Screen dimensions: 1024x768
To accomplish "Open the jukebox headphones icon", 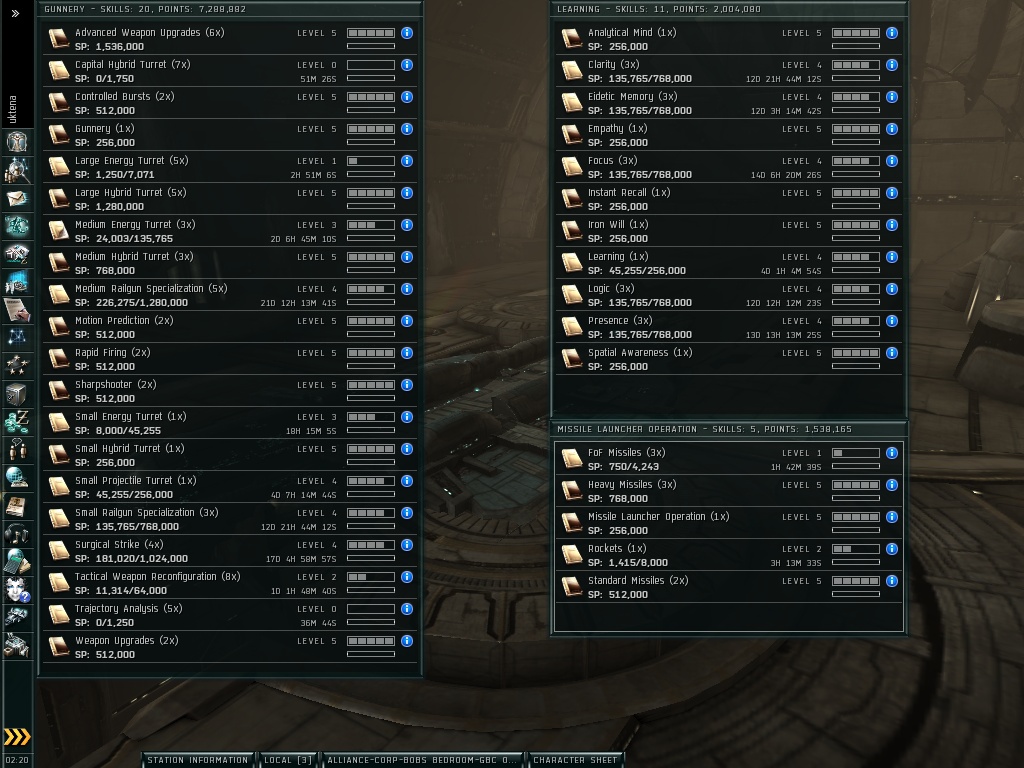I will tap(16, 534).
